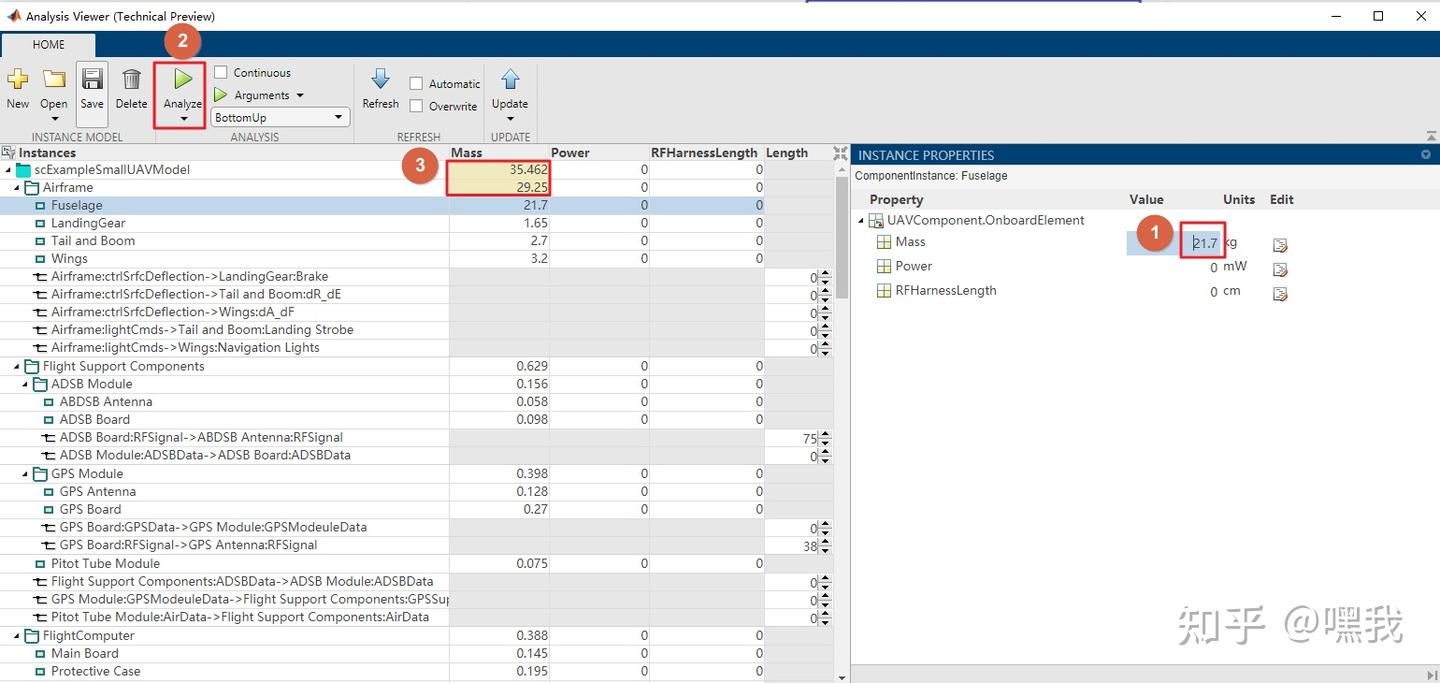
Task: Switch to the HOME tab
Action: pyautogui.click(x=48, y=44)
